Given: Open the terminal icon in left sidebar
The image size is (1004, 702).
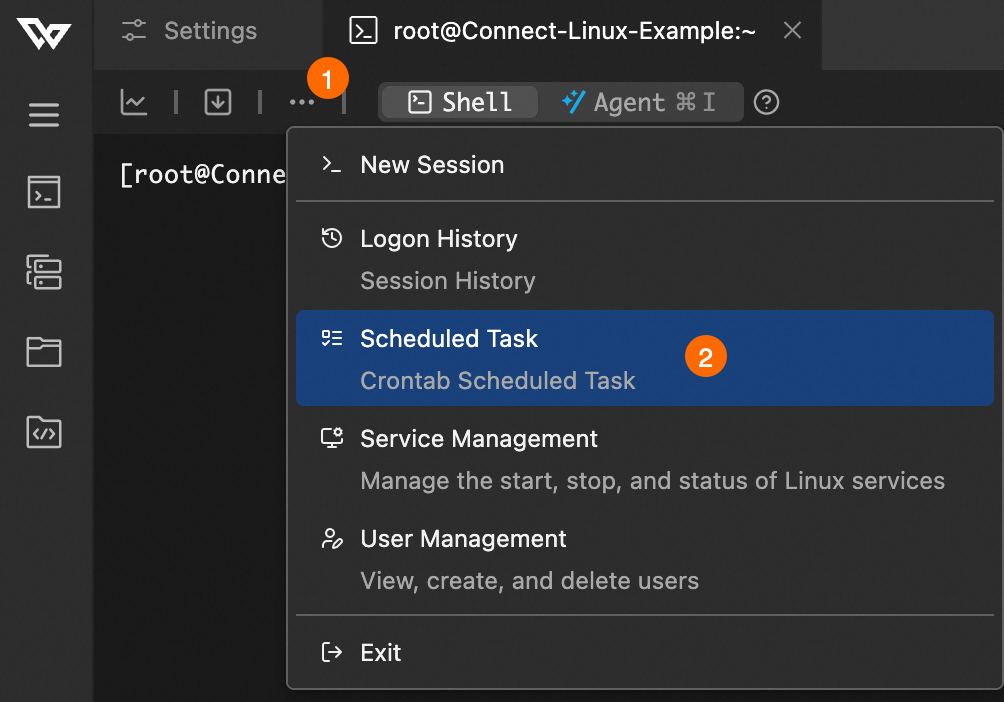Looking at the screenshot, I should click(x=44, y=192).
